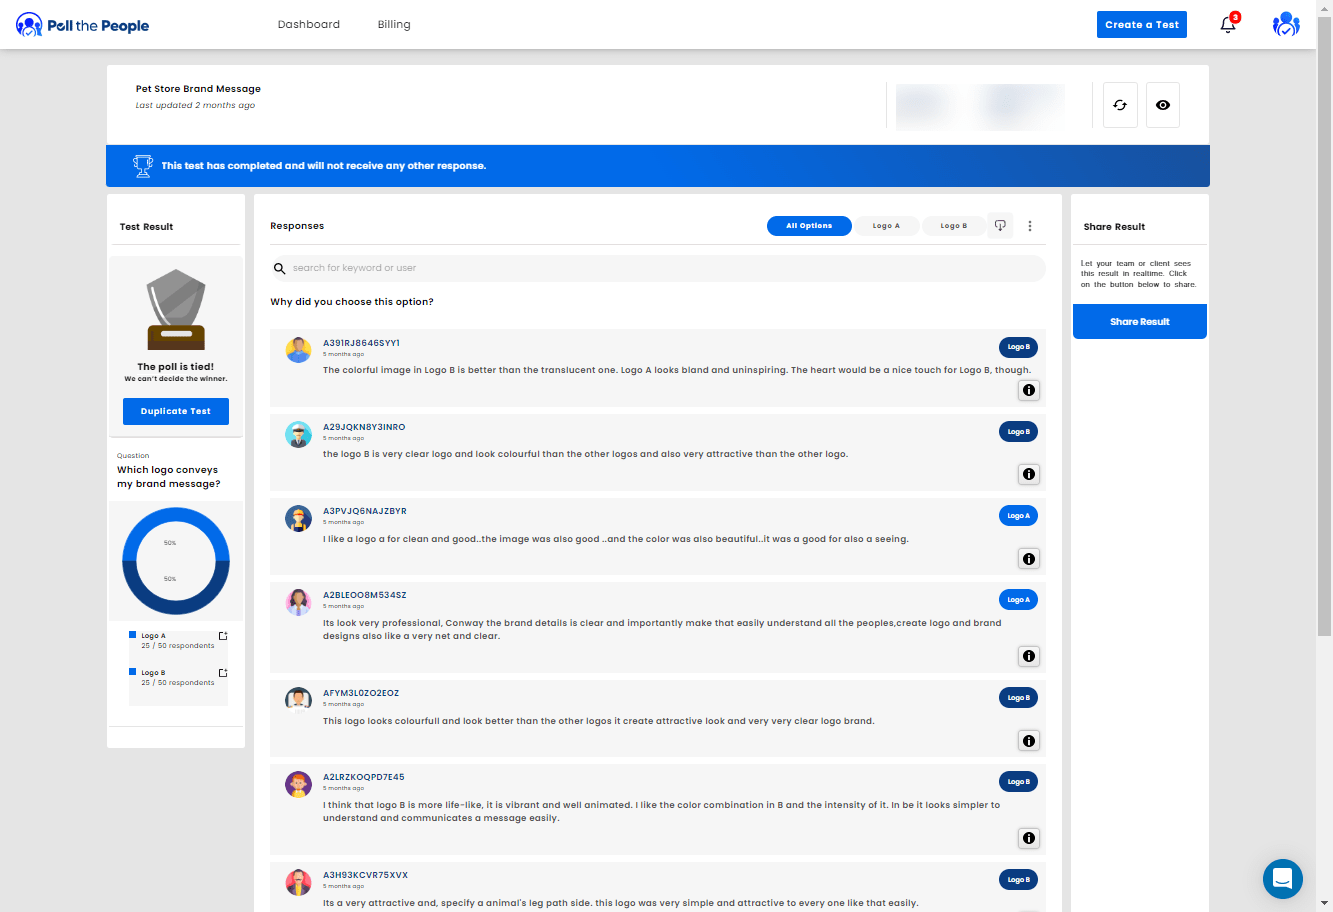Toggle the eye preview icon
Image resolution: width=1333 pixels, height=912 pixels.
[1162, 105]
